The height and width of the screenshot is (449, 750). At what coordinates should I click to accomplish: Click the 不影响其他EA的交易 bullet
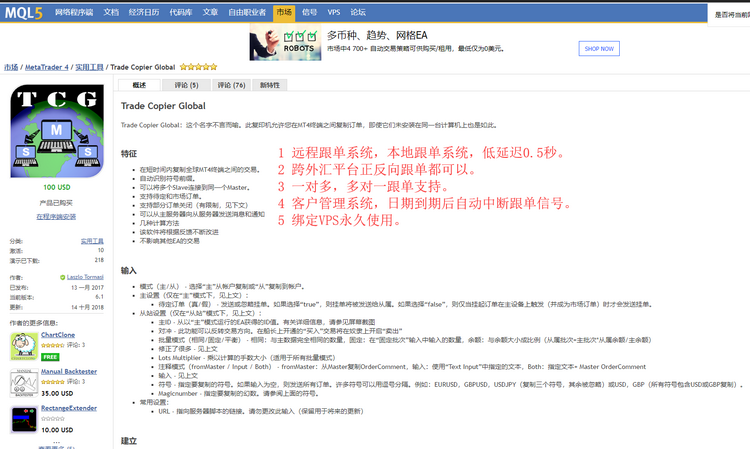169,241
